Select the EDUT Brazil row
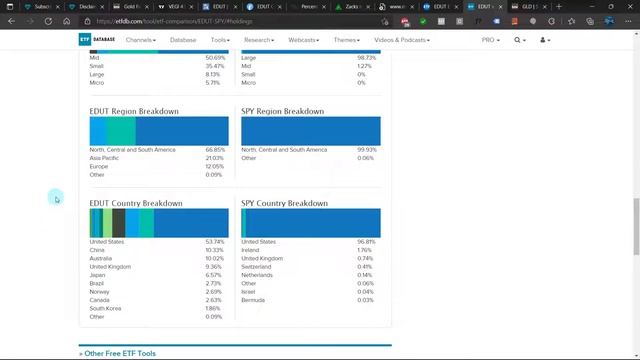 click(x=157, y=283)
